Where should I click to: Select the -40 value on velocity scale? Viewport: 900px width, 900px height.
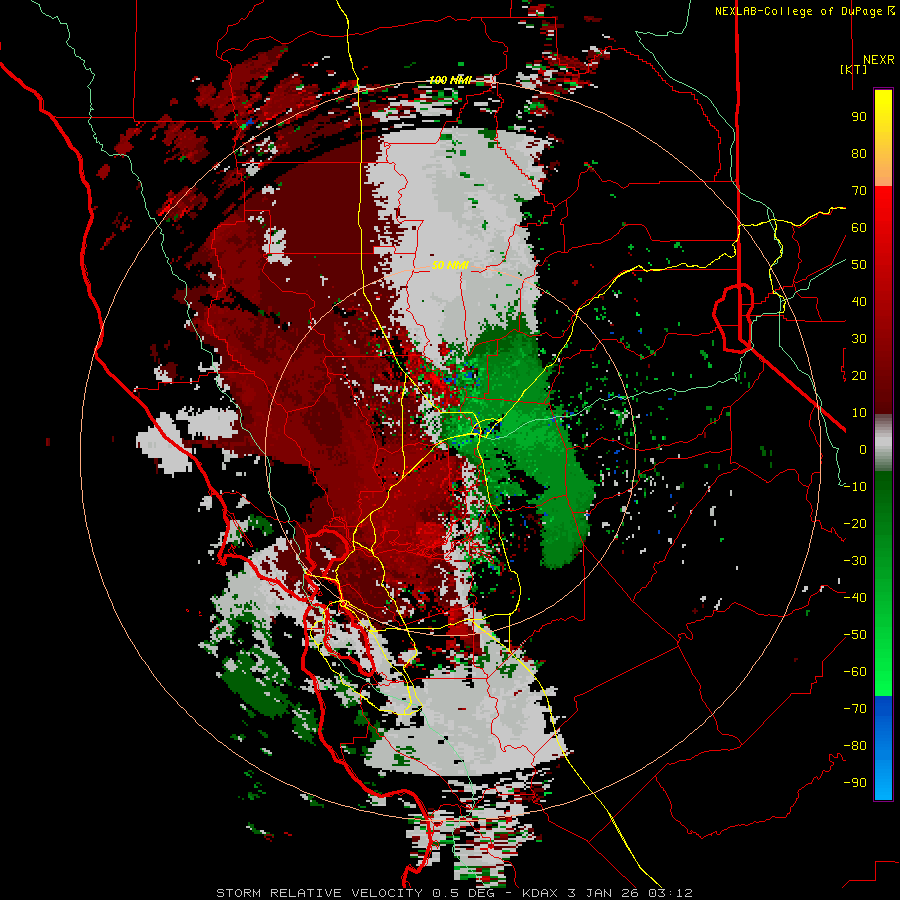point(855,598)
